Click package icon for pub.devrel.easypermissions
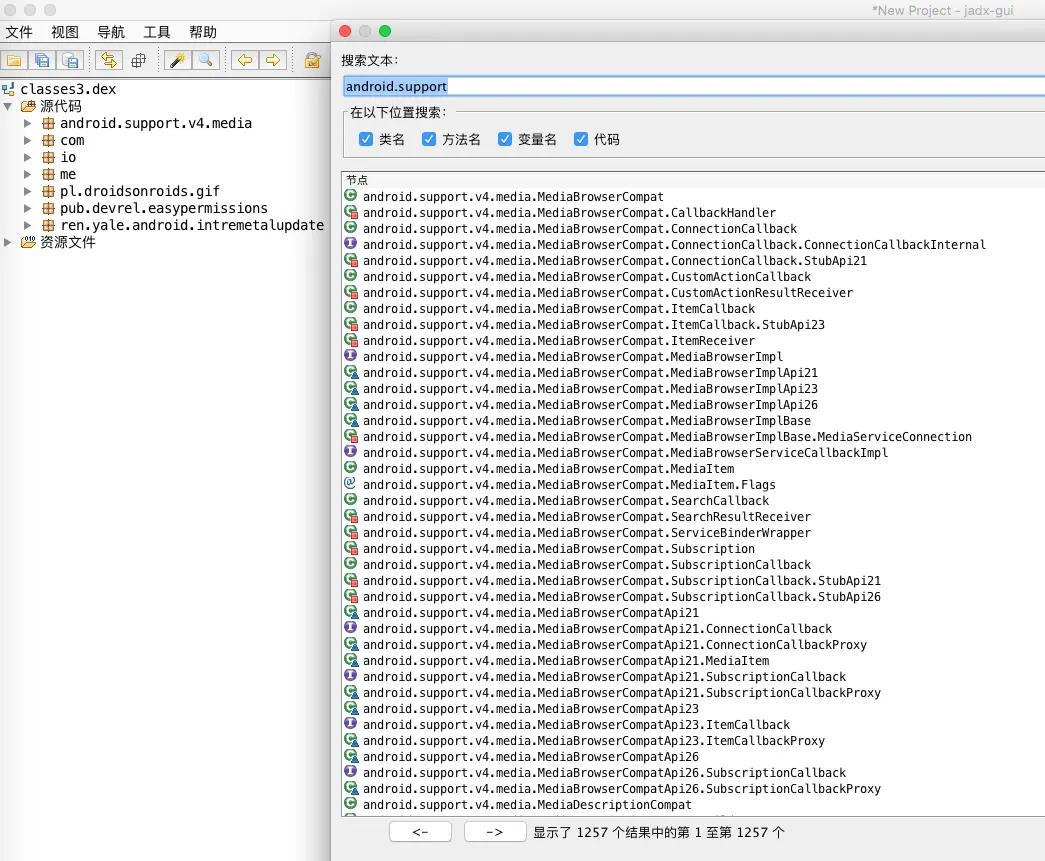The height and width of the screenshot is (861, 1045). click(x=48, y=208)
